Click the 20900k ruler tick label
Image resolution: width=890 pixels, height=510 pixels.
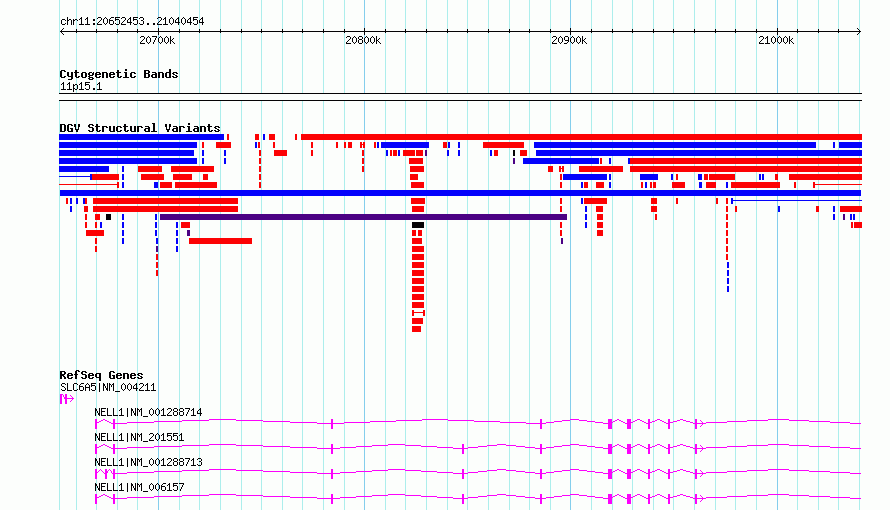(x=569, y=40)
